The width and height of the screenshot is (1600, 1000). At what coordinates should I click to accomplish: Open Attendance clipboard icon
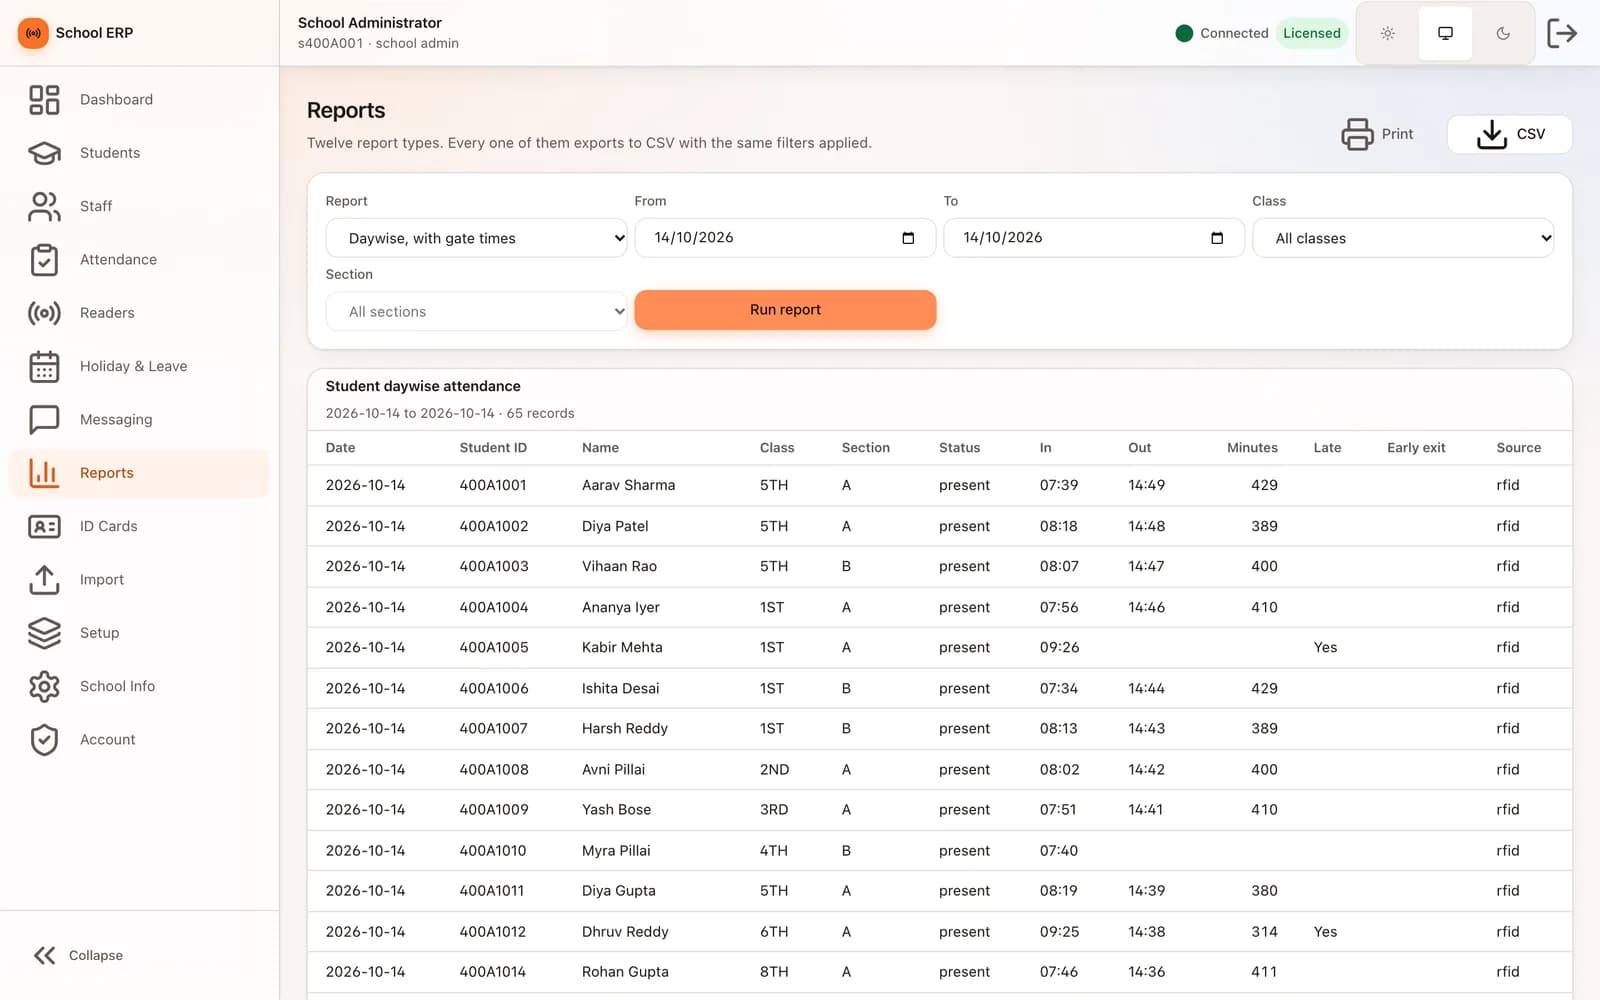click(44, 260)
